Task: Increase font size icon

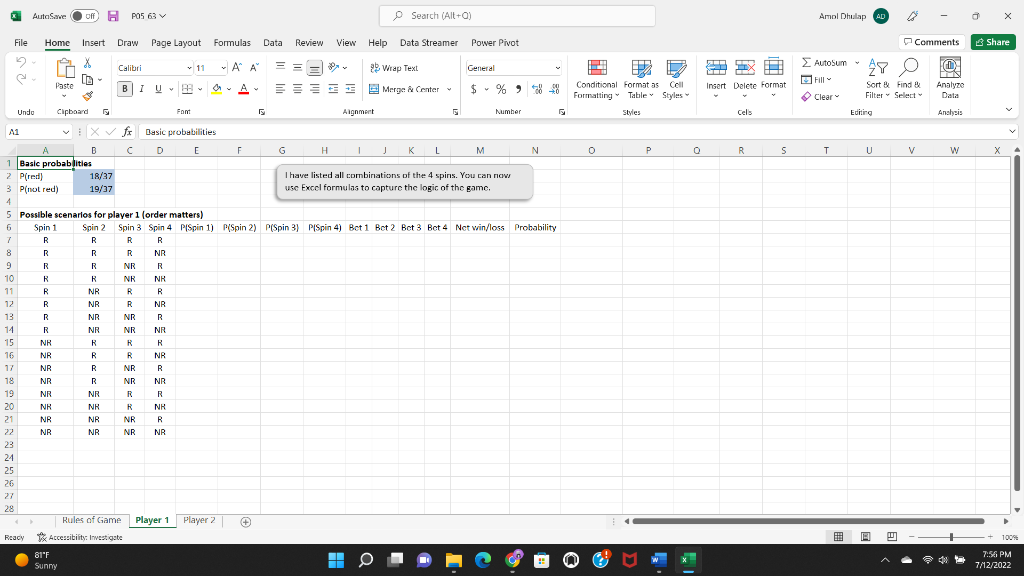Action: [237, 67]
